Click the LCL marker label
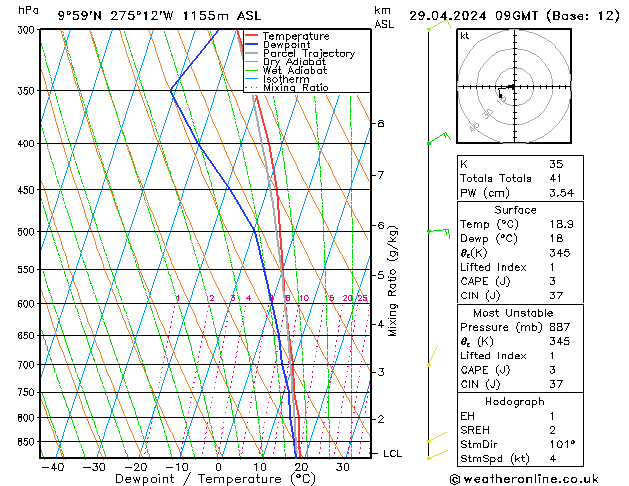The width and height of the screenshot is (629, 486). click(393, 453)
